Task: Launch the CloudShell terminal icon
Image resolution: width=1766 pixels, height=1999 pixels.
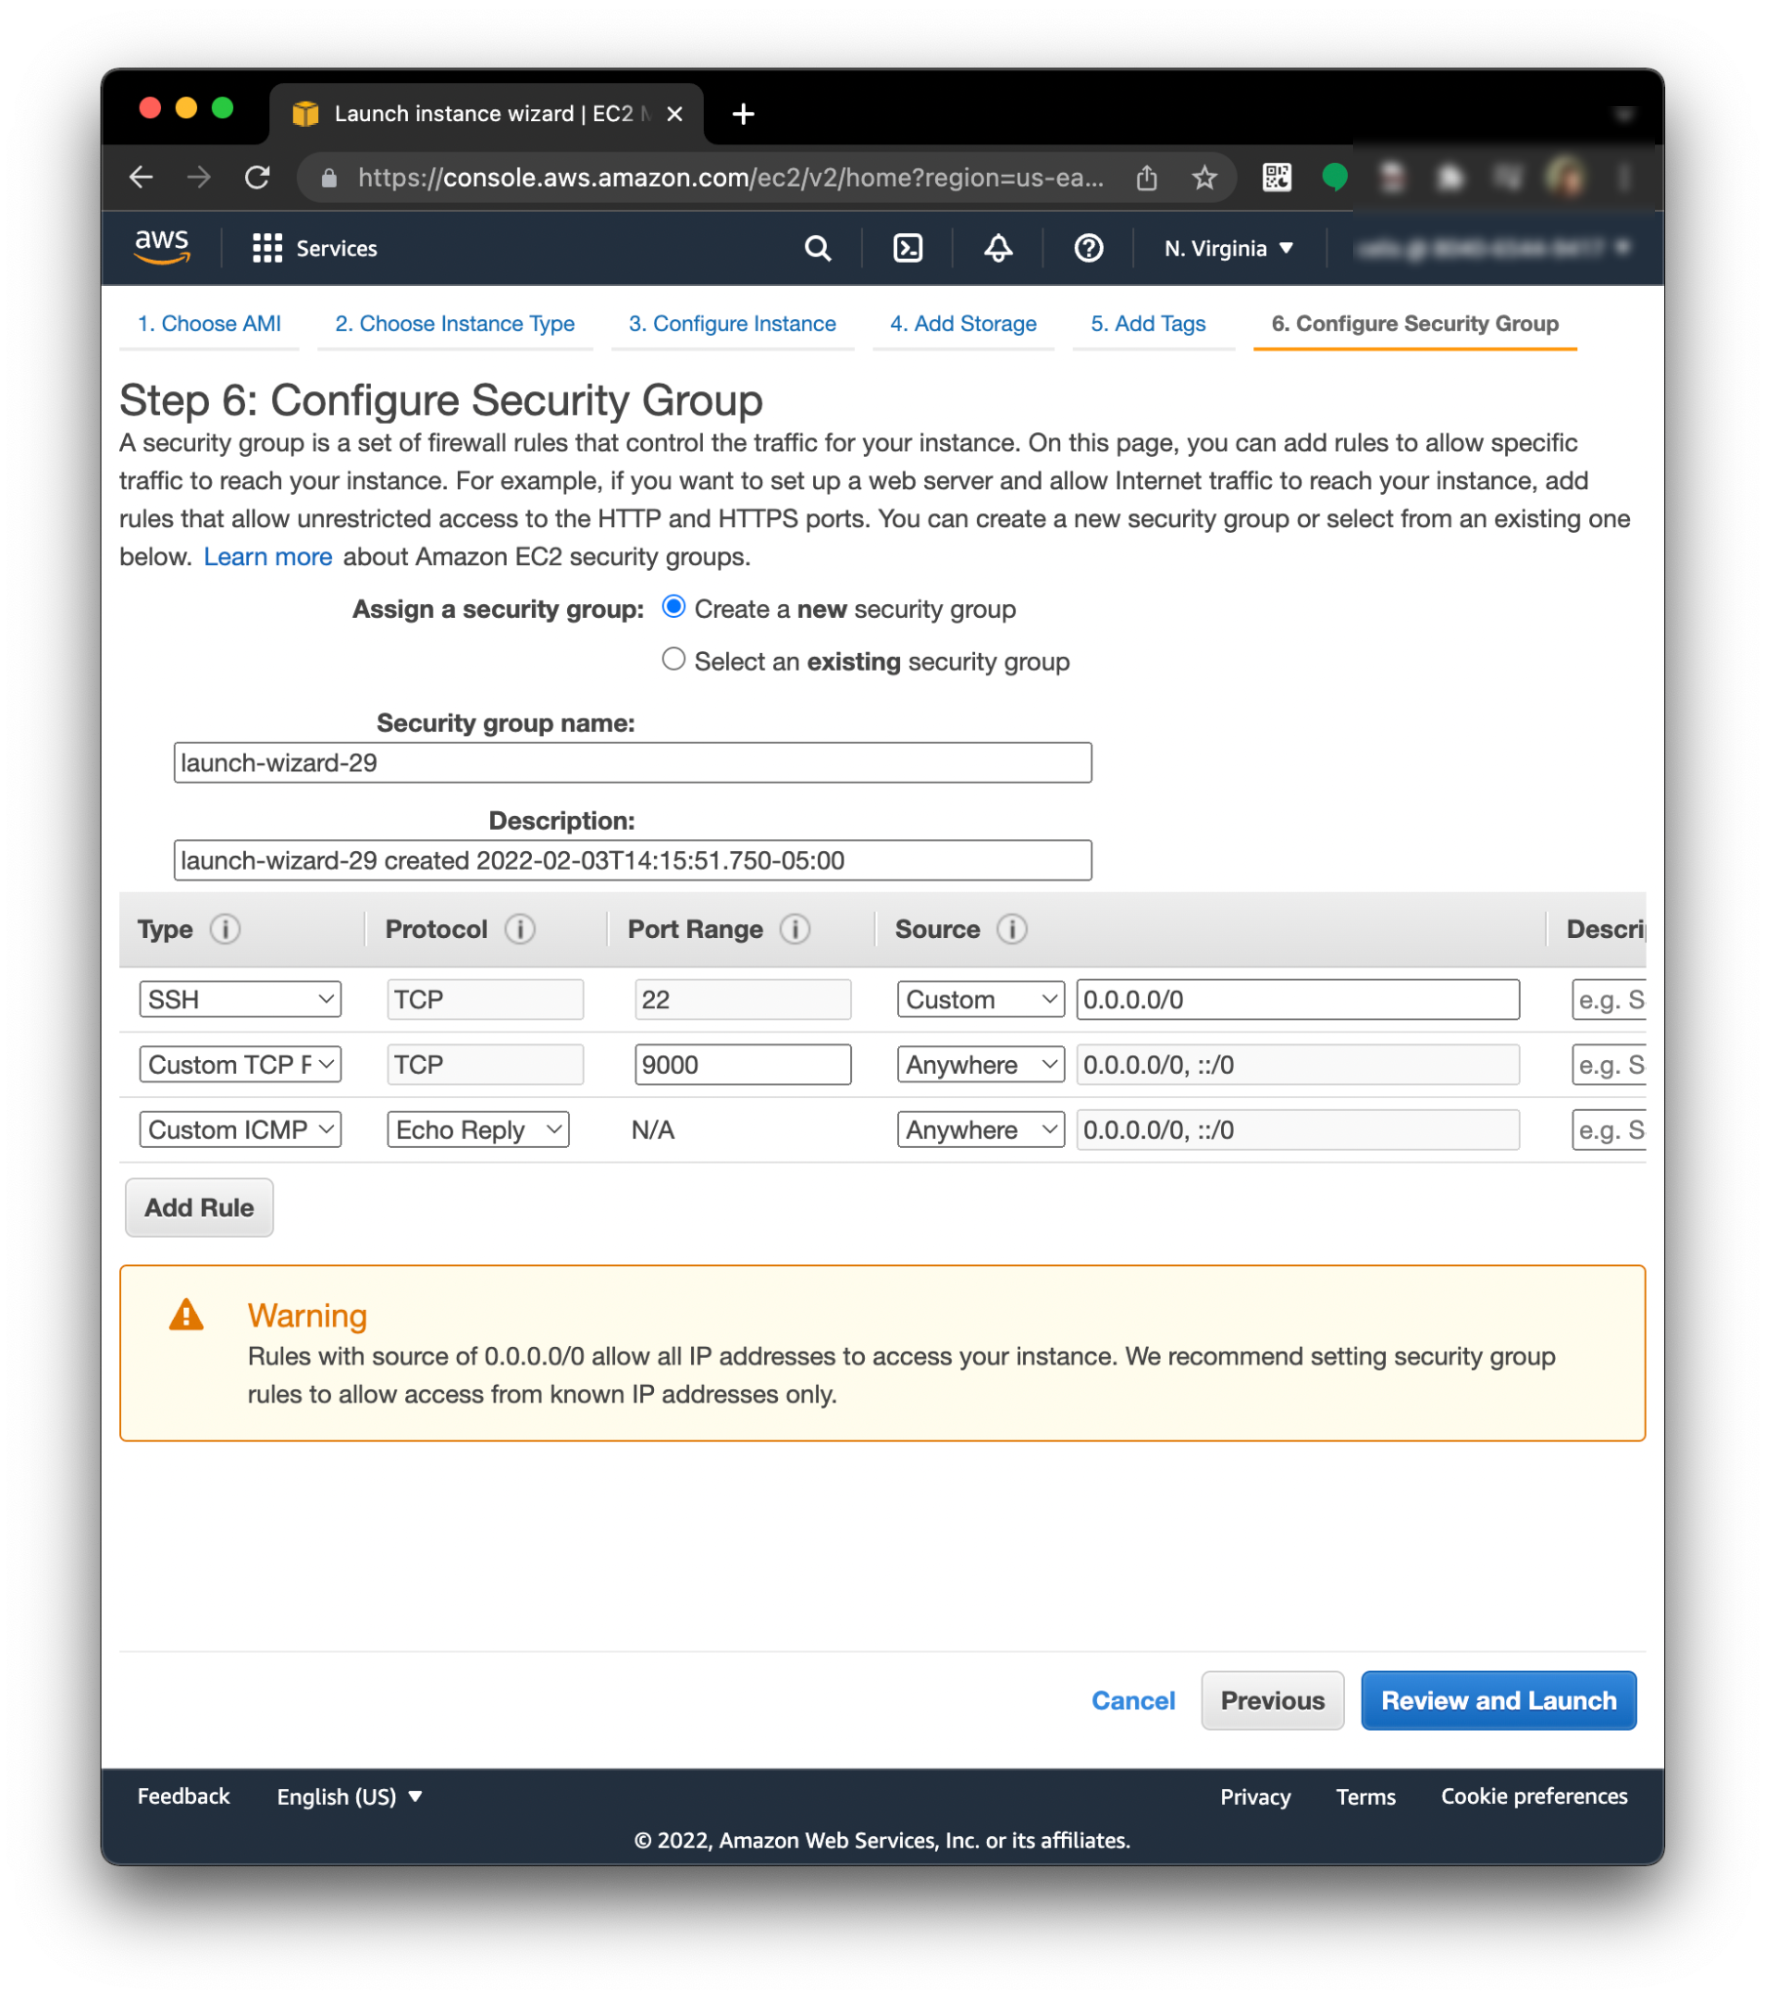Action: point(907,248)
